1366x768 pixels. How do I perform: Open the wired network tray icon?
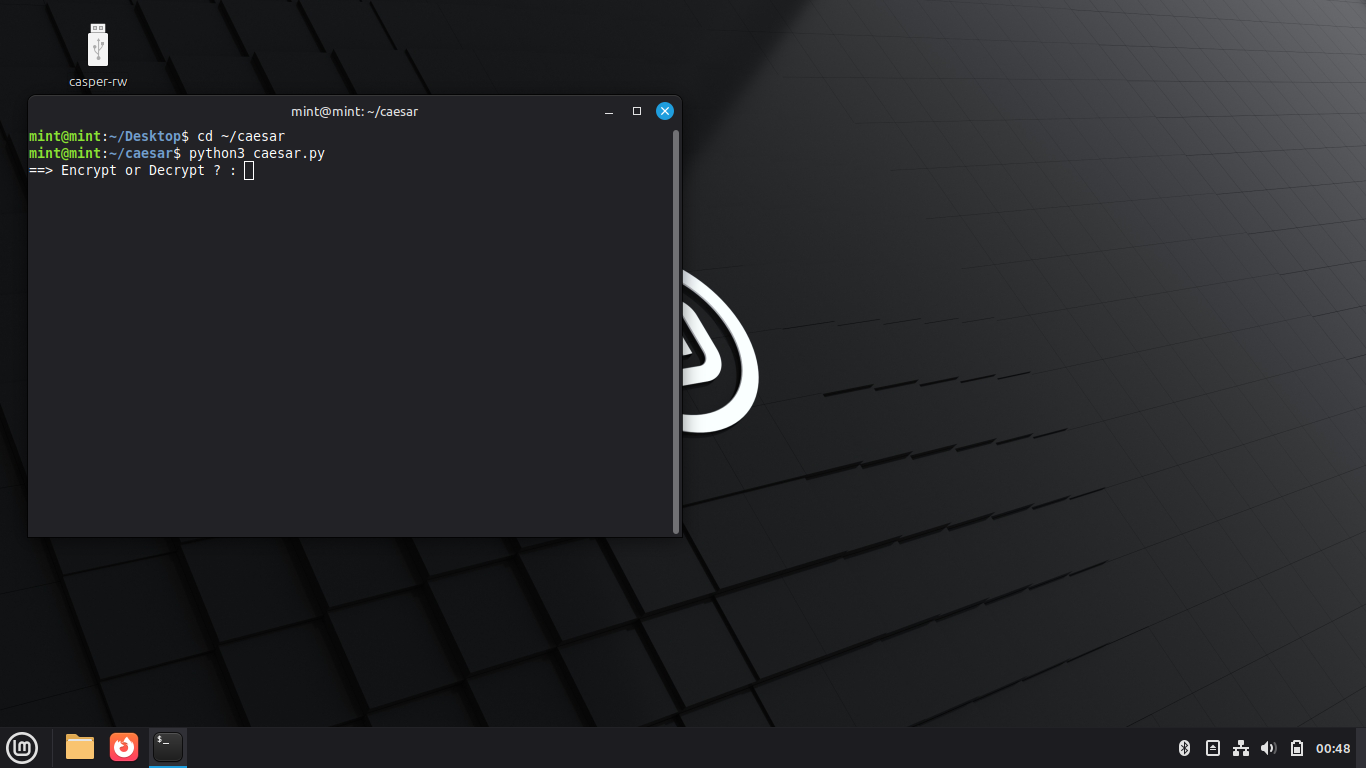pos(1241,748)
